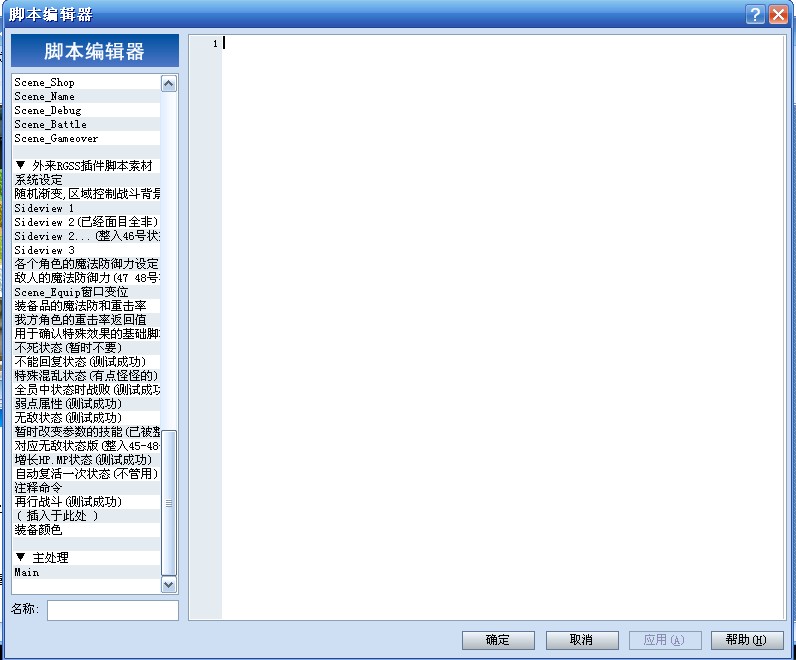Select the 装备颜色 script

[86, 530]
